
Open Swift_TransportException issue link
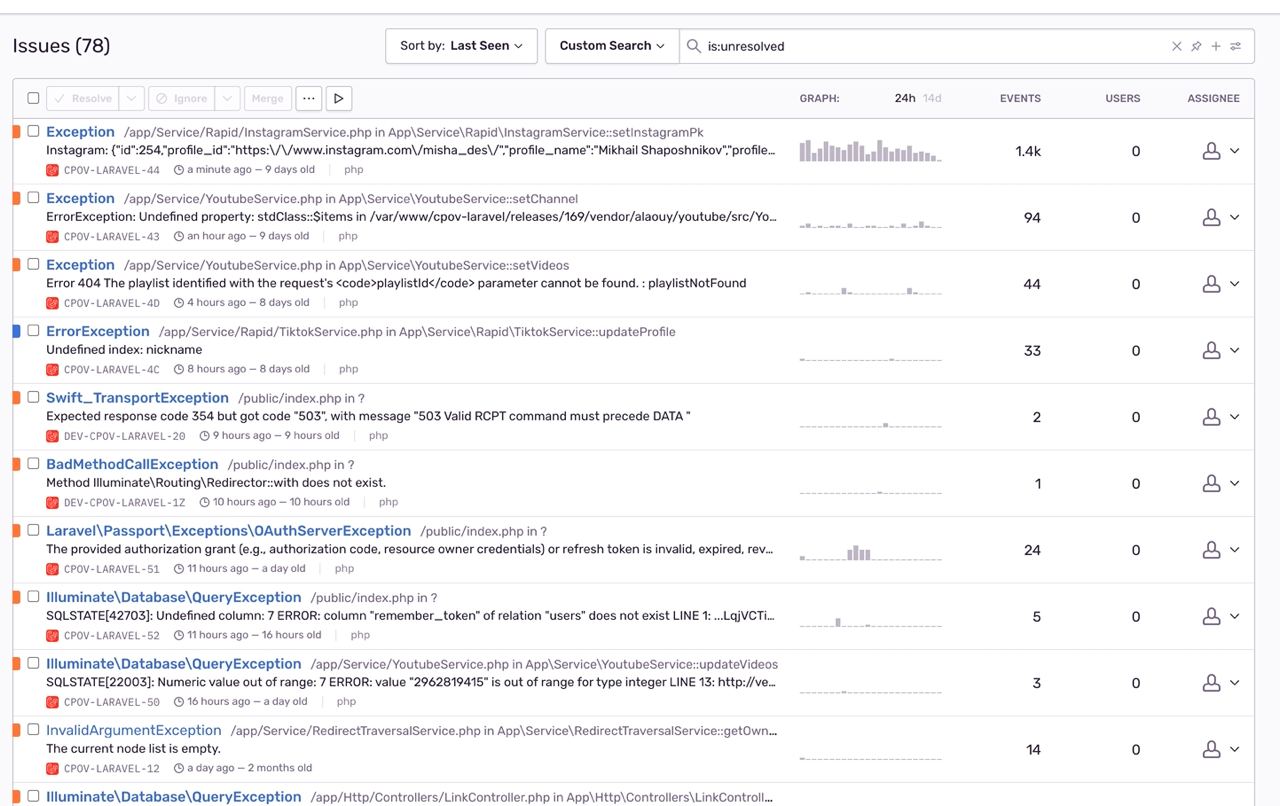click(137, 397)
